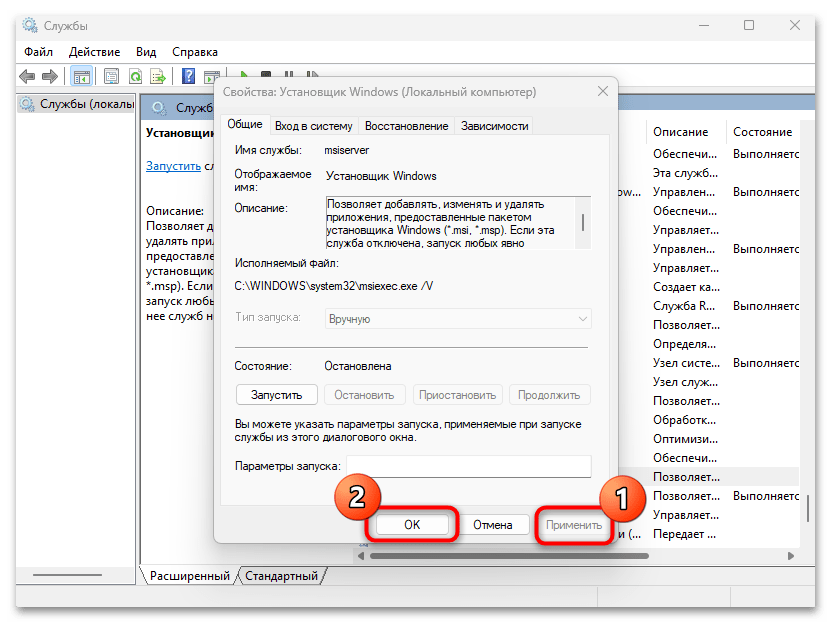Click the vertical scrollbar thumb of services list
The height and width of the screenshot is (623, 831).
tap(808, 508)
